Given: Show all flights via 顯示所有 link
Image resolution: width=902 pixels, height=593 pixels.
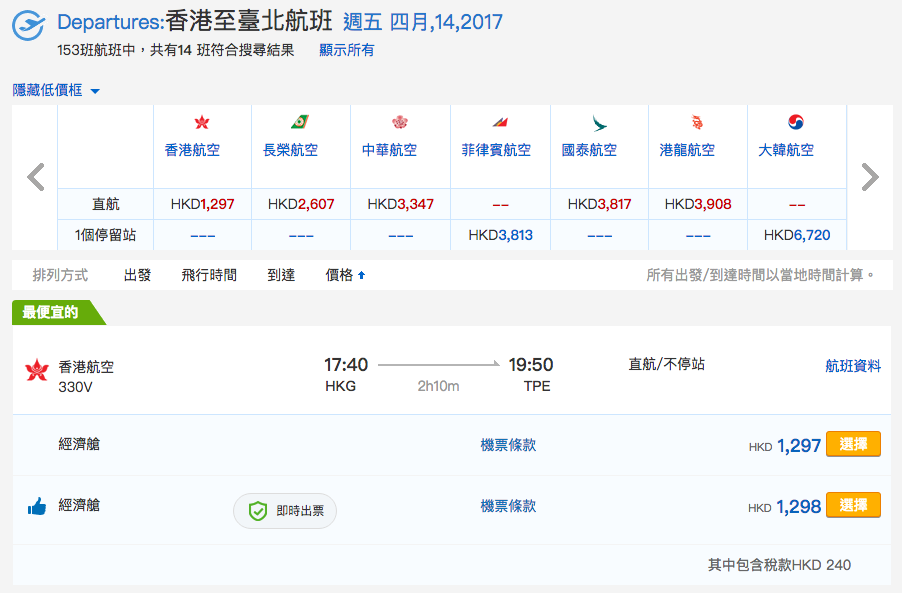Looking at the screenshot, I should coord(346,50).
